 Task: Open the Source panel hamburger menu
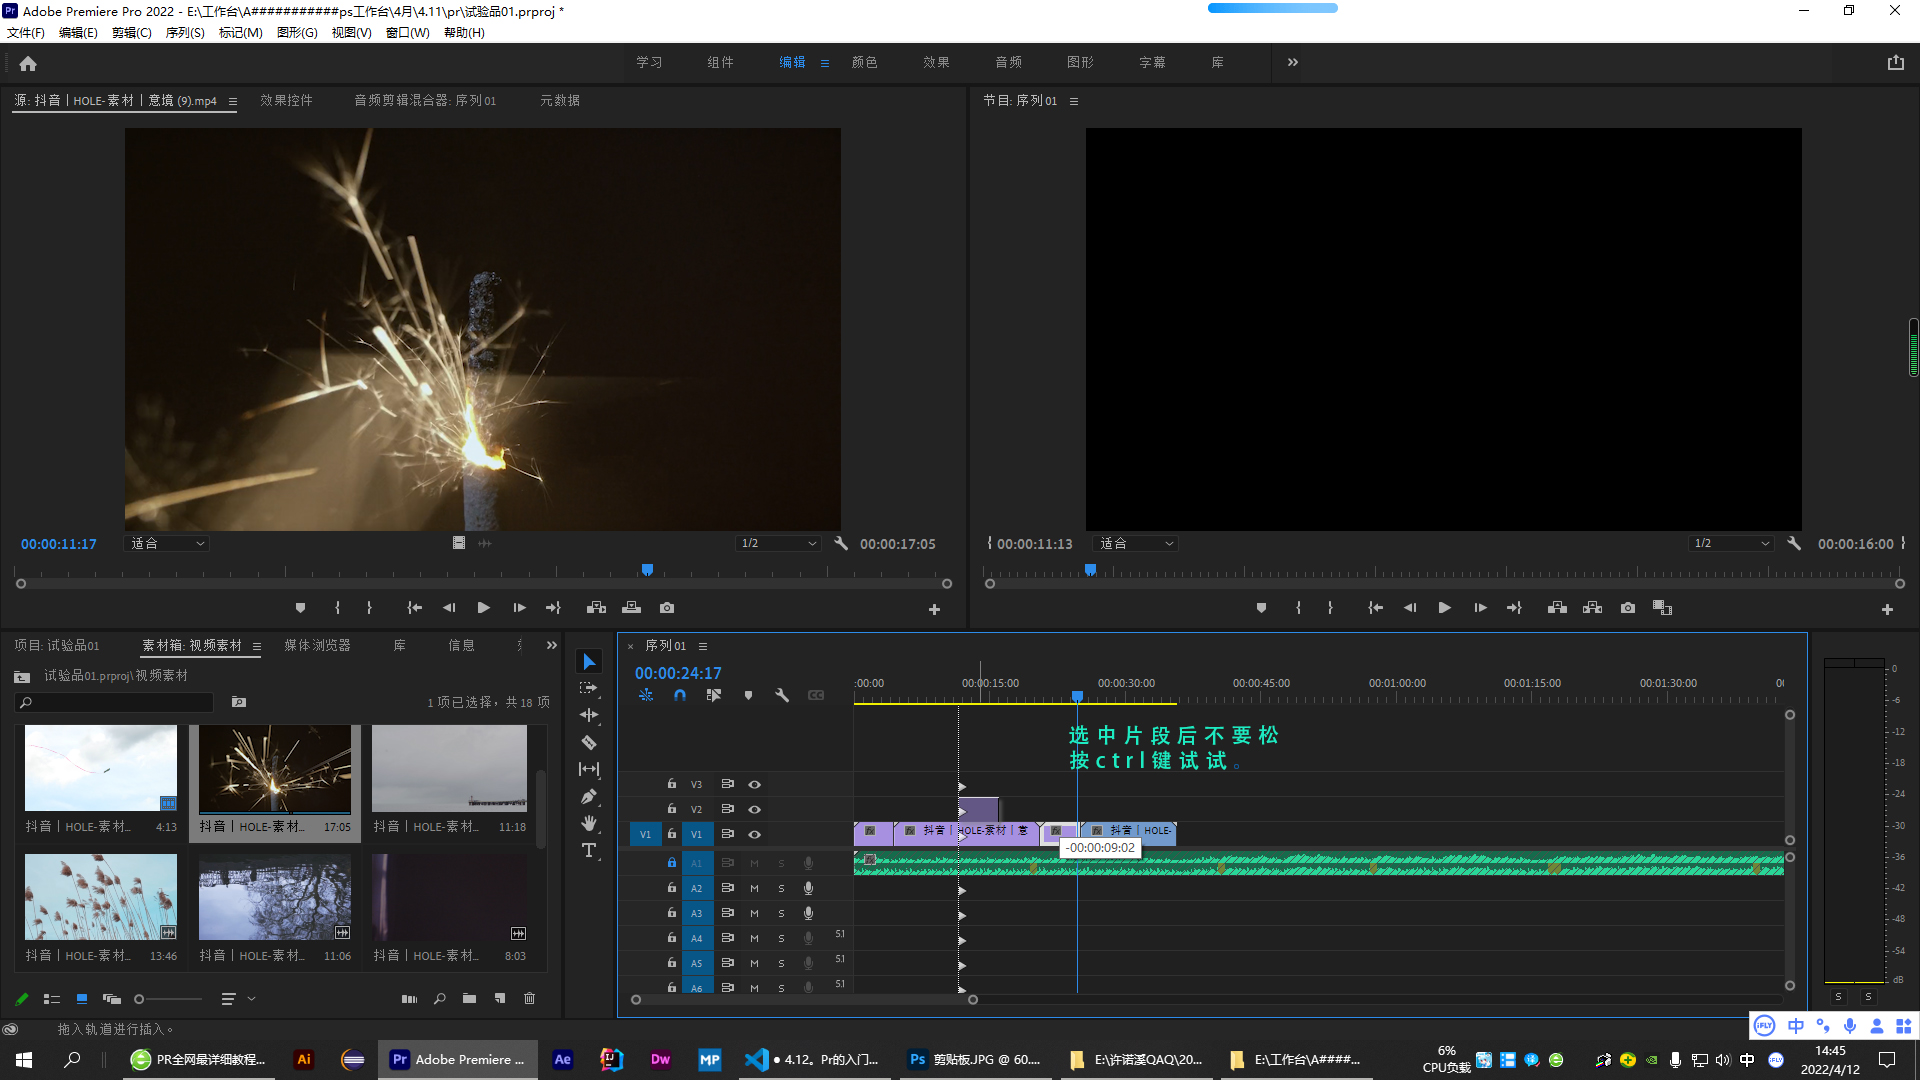(x=233, y=101)
